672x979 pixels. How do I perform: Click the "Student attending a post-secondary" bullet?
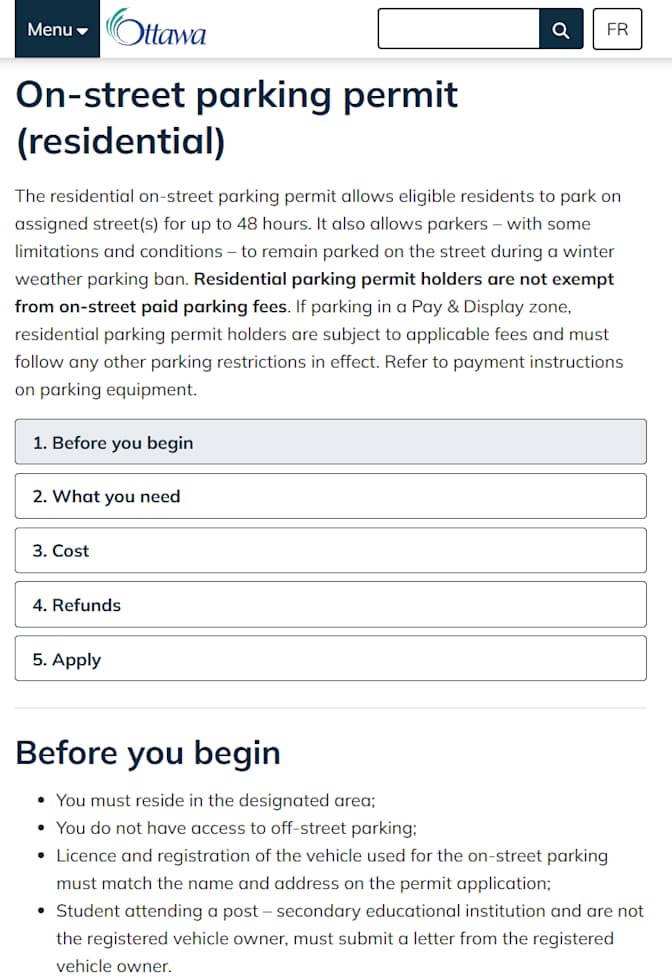coord(350,938)
